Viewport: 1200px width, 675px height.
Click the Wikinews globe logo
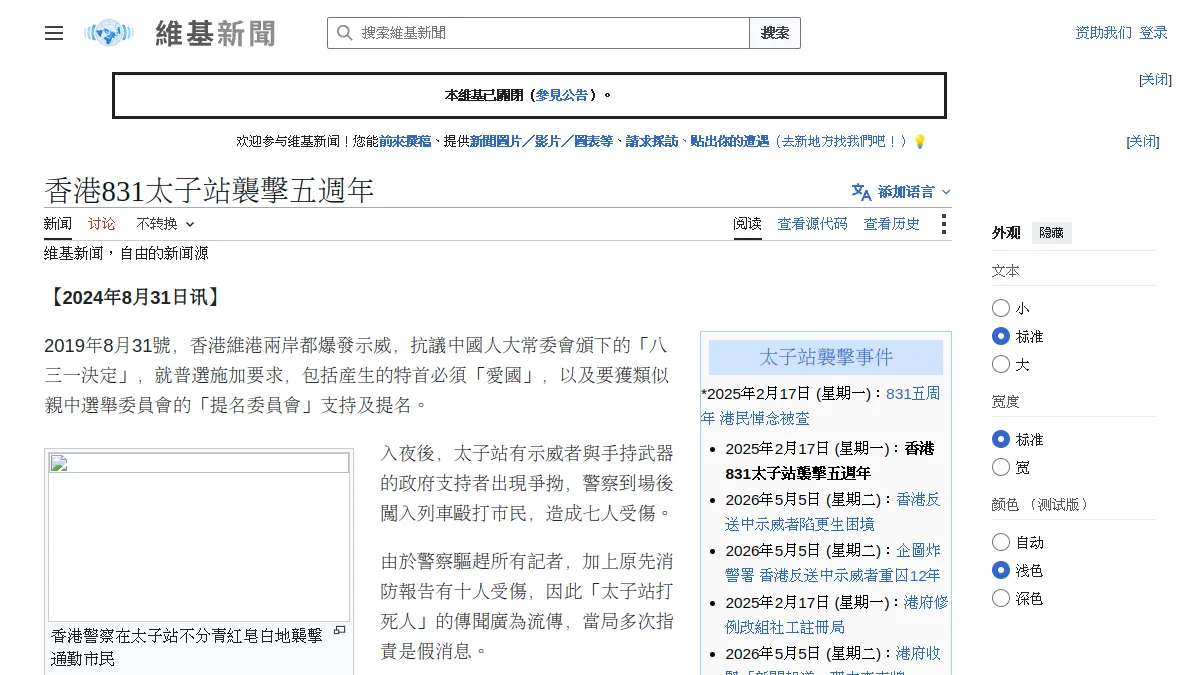pyautogui.click(x=109, y=33)
